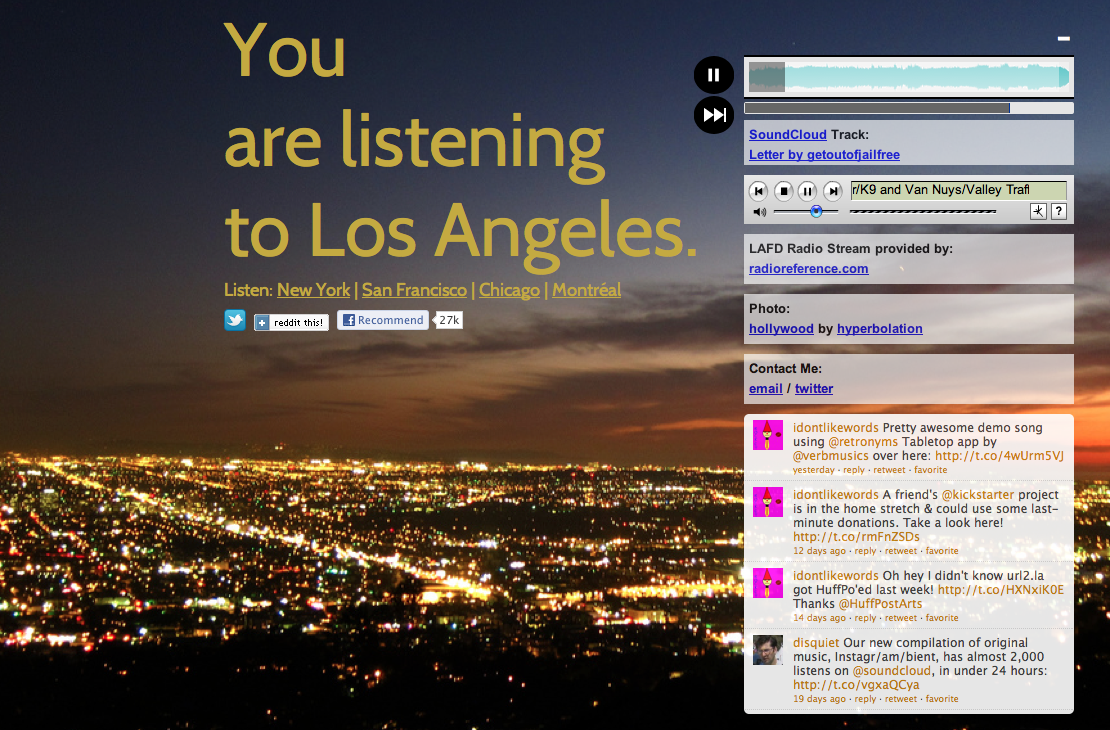Mute the radio stream speaker icon

point(758,211)
